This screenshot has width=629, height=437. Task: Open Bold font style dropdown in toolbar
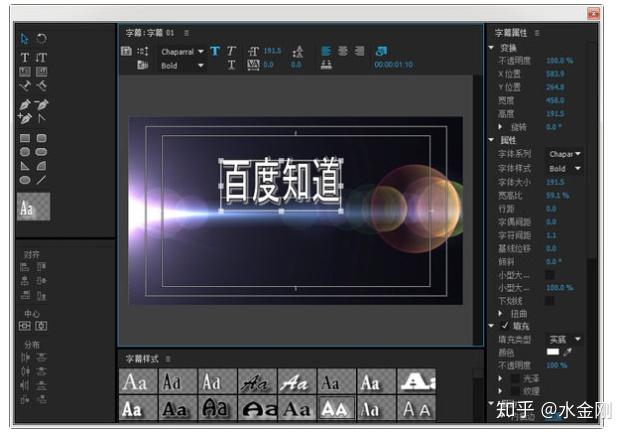[x=182, y=65]
